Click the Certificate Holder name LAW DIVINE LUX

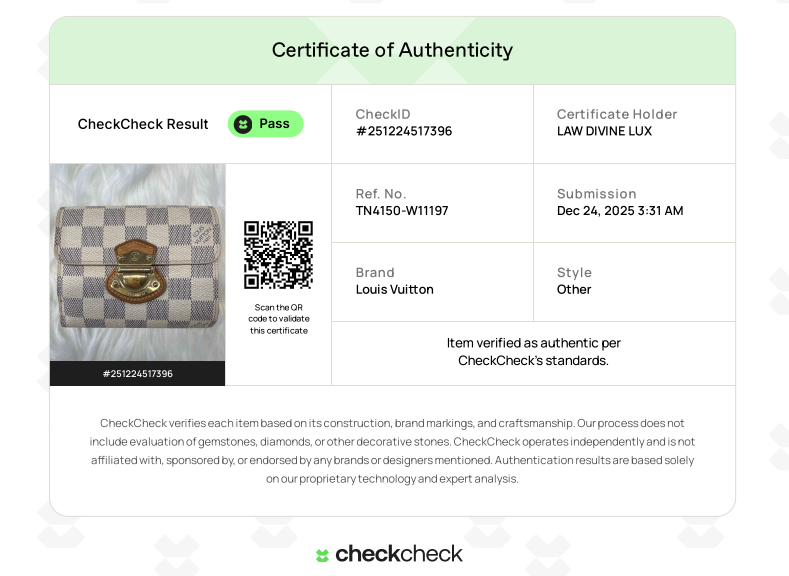[604, 131]
